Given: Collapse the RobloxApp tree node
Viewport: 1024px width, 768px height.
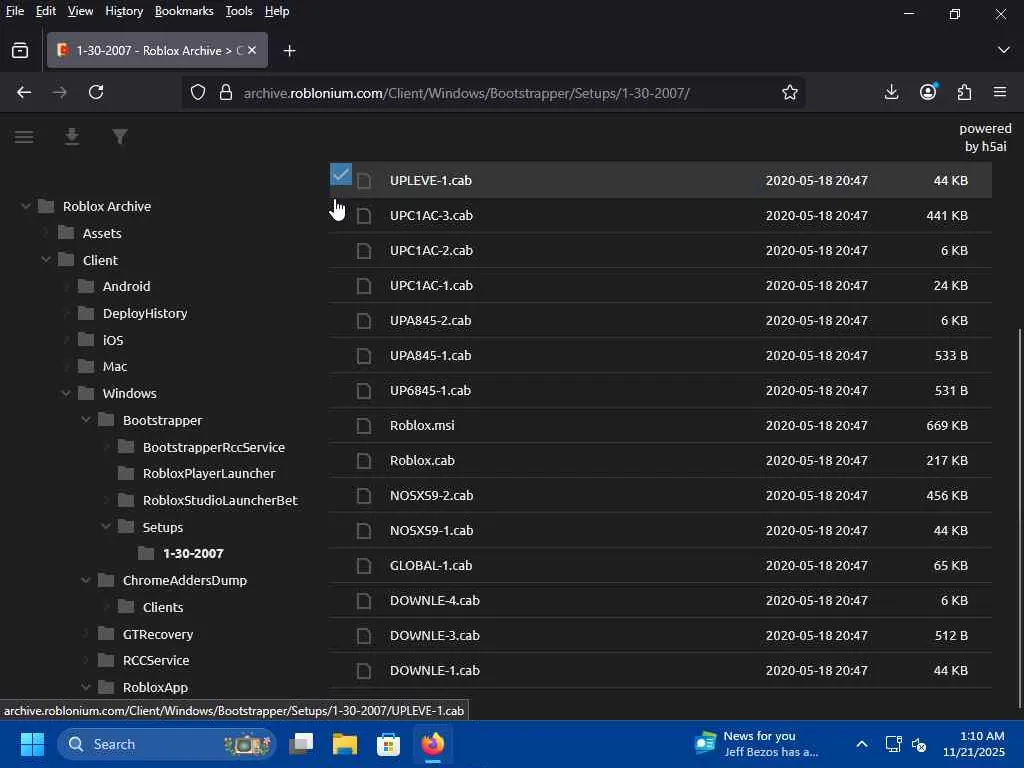Looking at the screenshot, I should [86, 687].
